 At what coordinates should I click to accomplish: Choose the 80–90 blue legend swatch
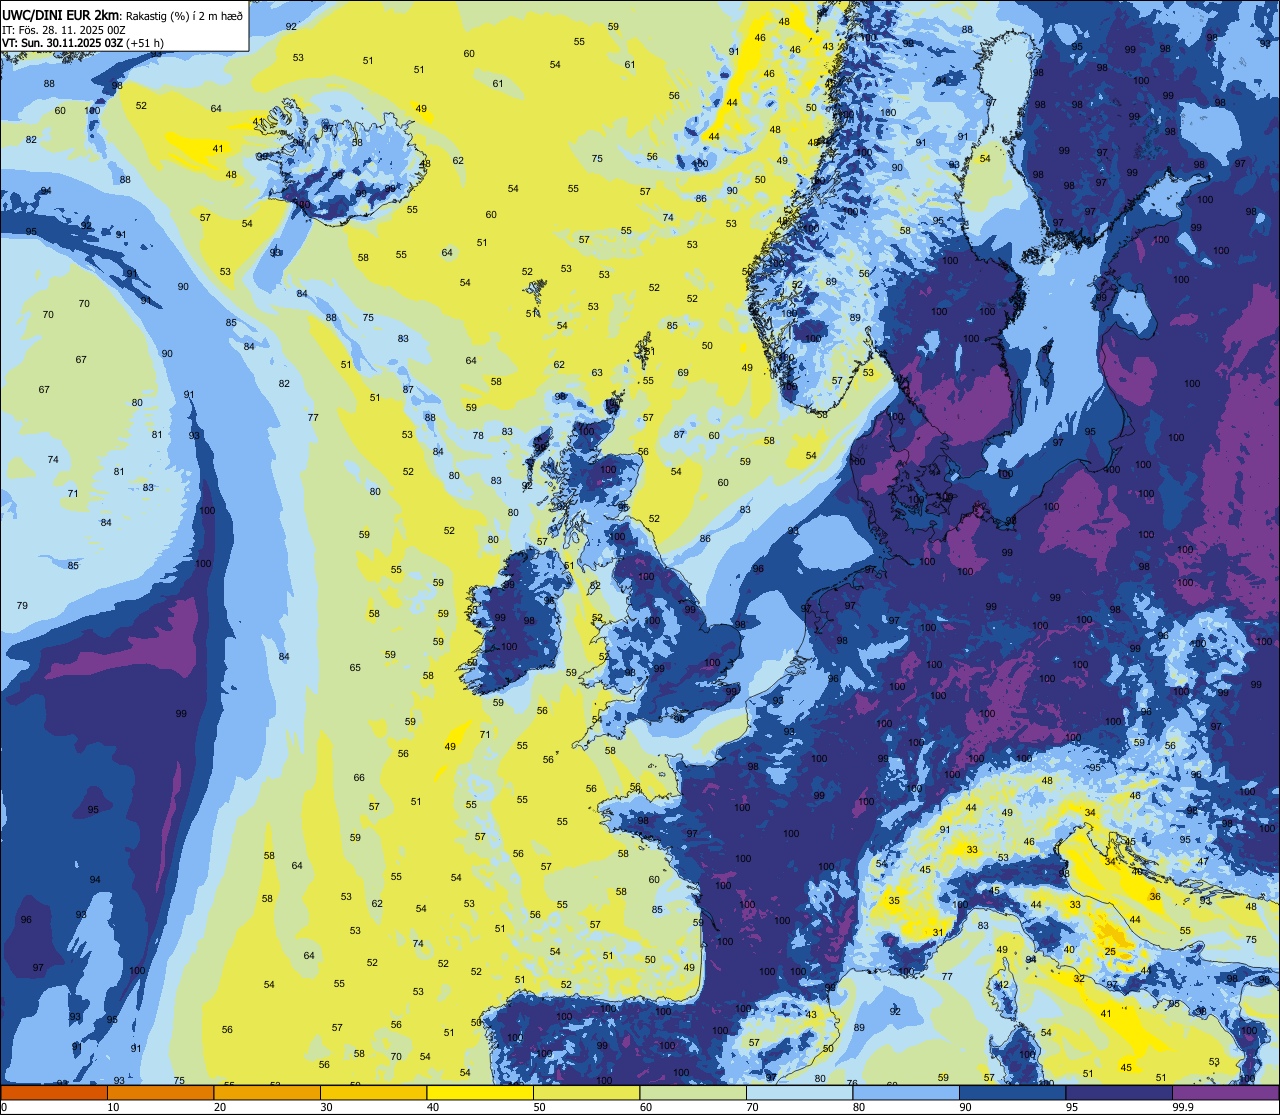(x=906, y=1092)
